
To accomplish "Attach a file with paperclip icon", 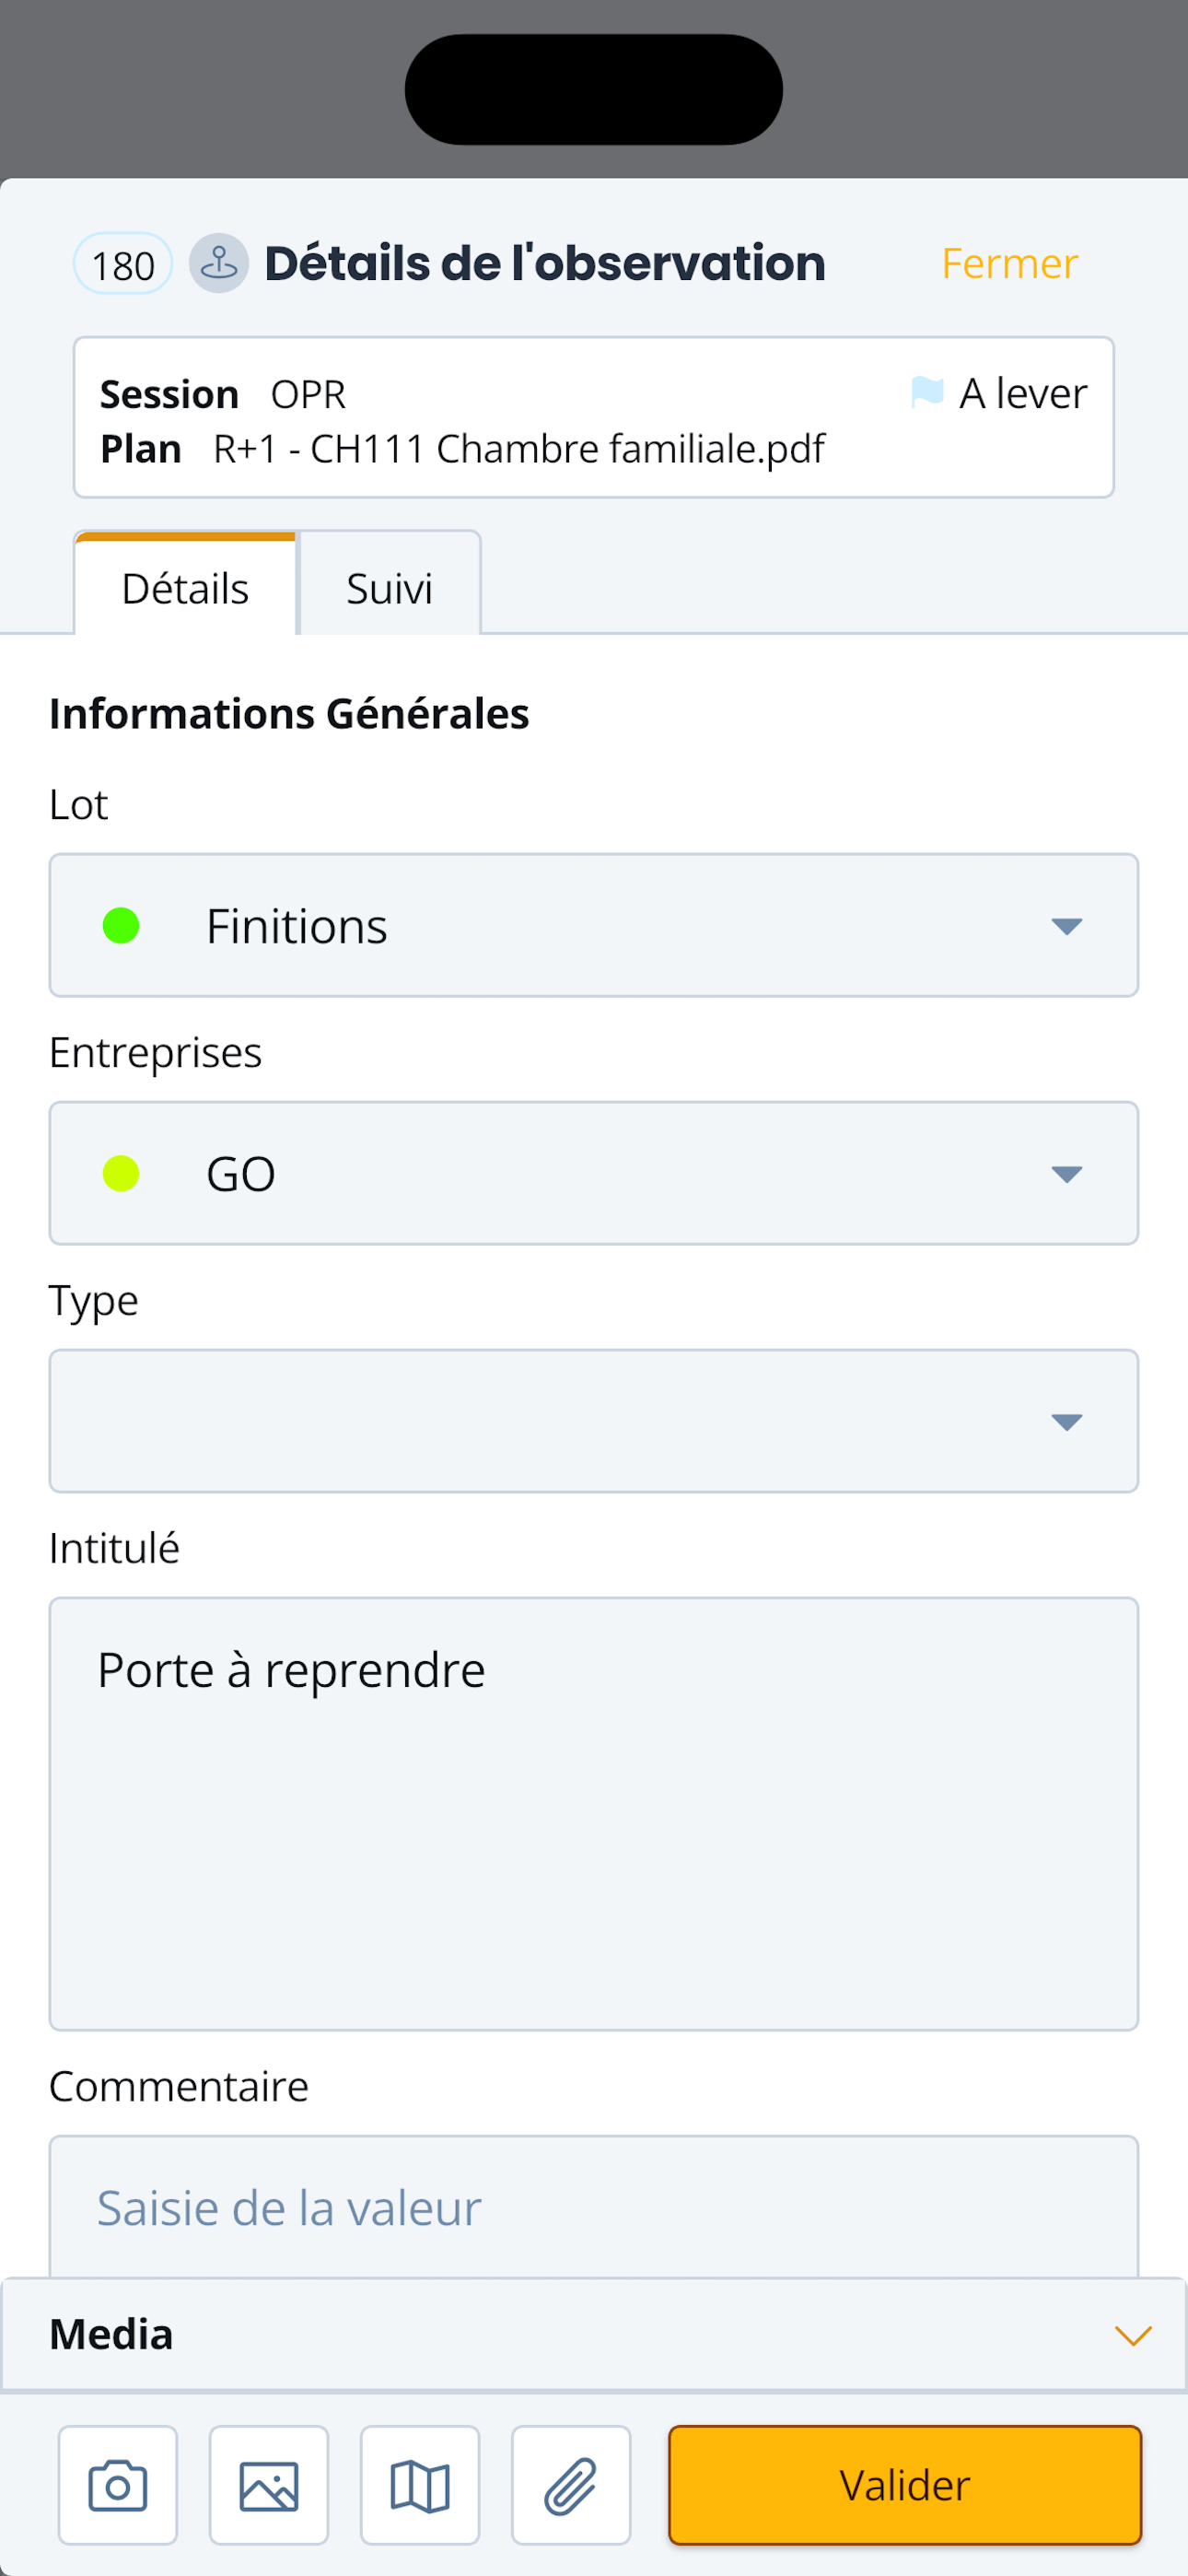I will point(571,2484).
